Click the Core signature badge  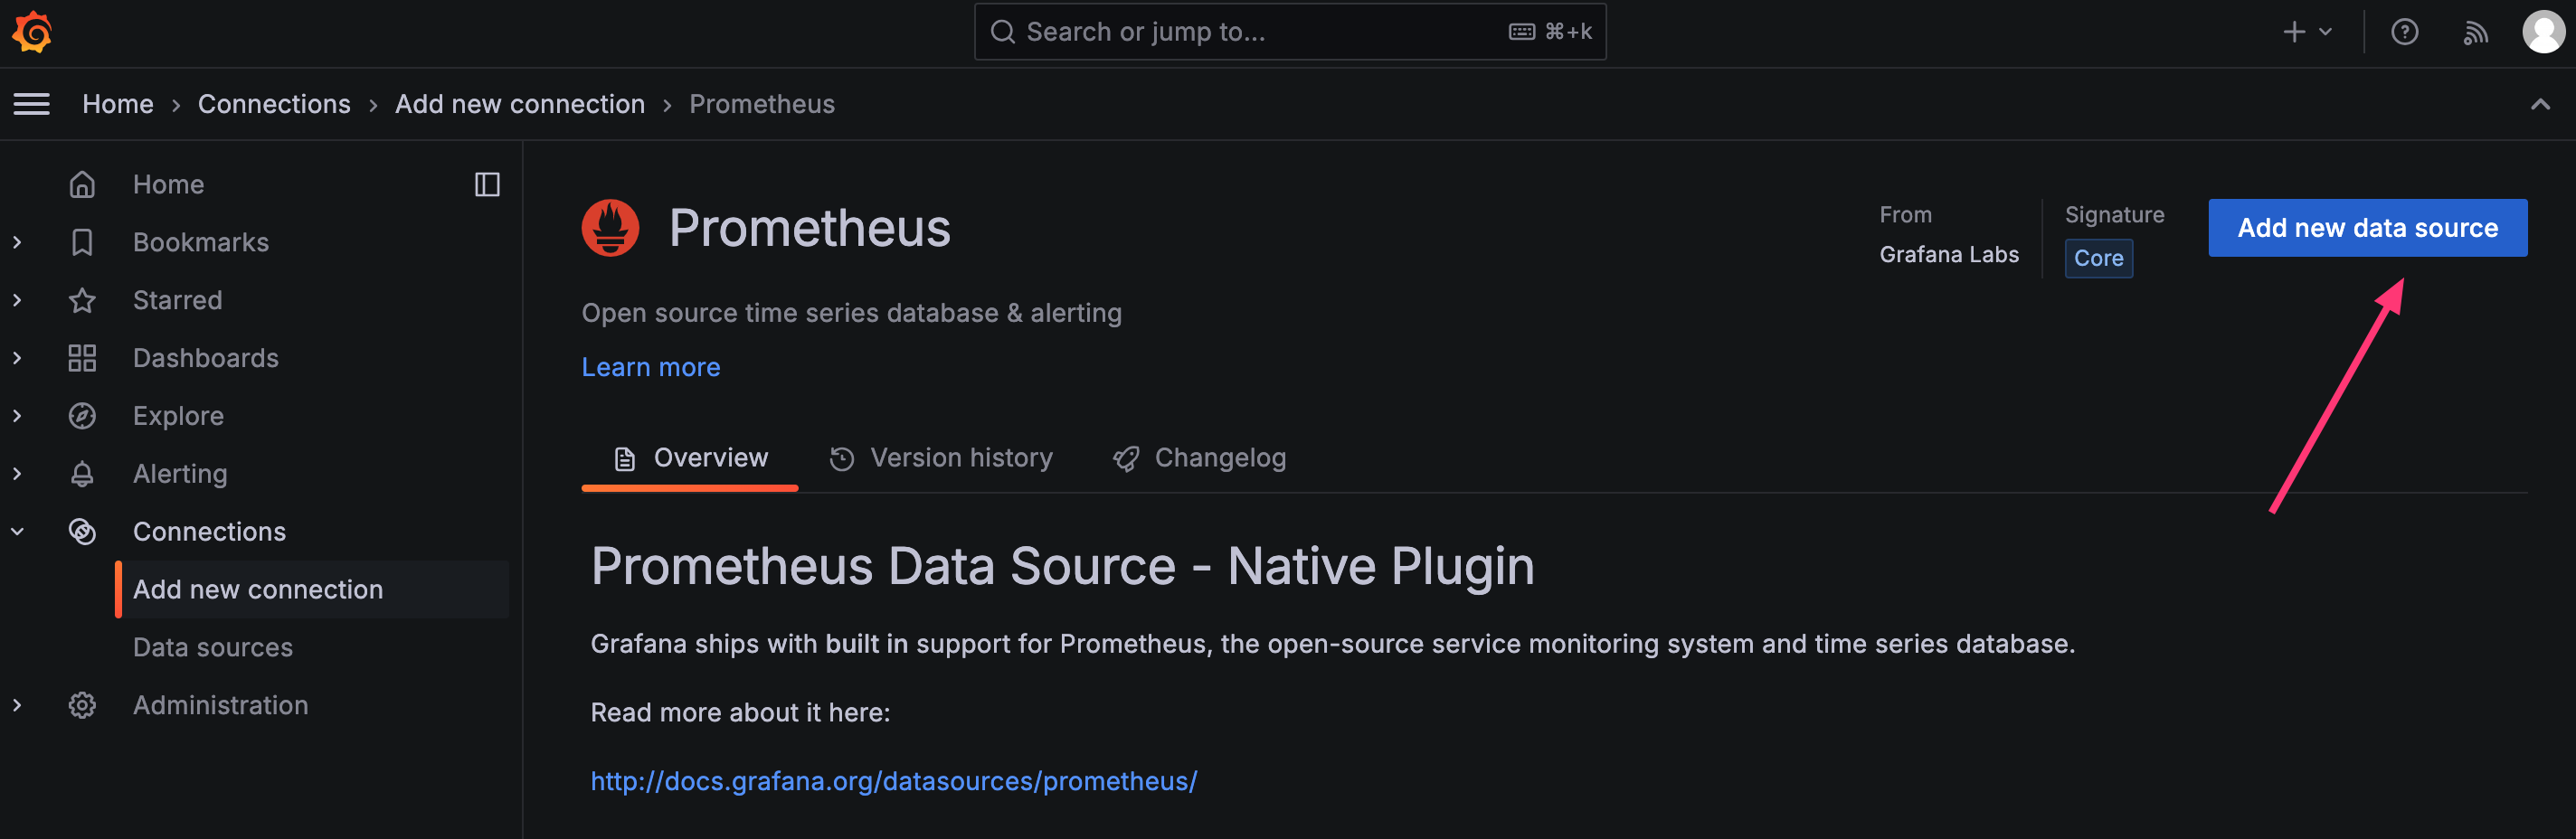point(2098,258)
